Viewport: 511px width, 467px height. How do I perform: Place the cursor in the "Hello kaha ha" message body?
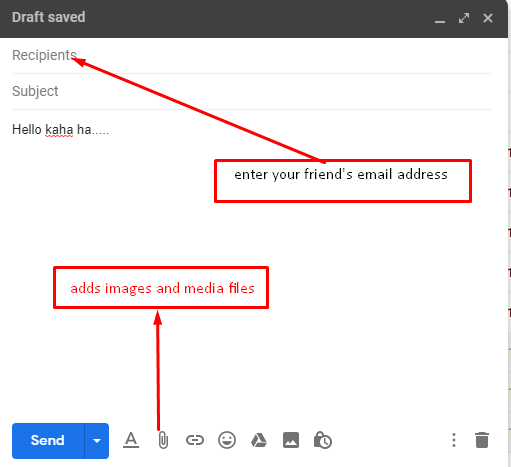click(x=60, y=129)
